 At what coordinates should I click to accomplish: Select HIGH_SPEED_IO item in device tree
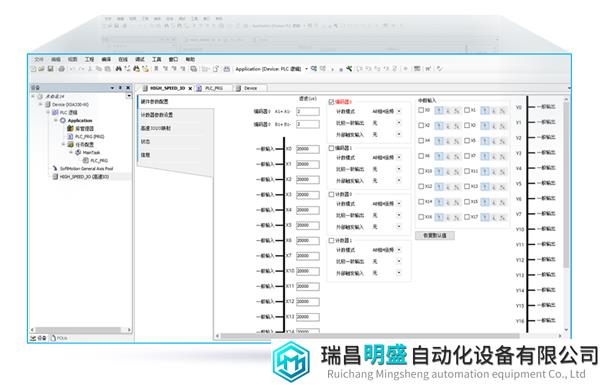coord(84,177)
